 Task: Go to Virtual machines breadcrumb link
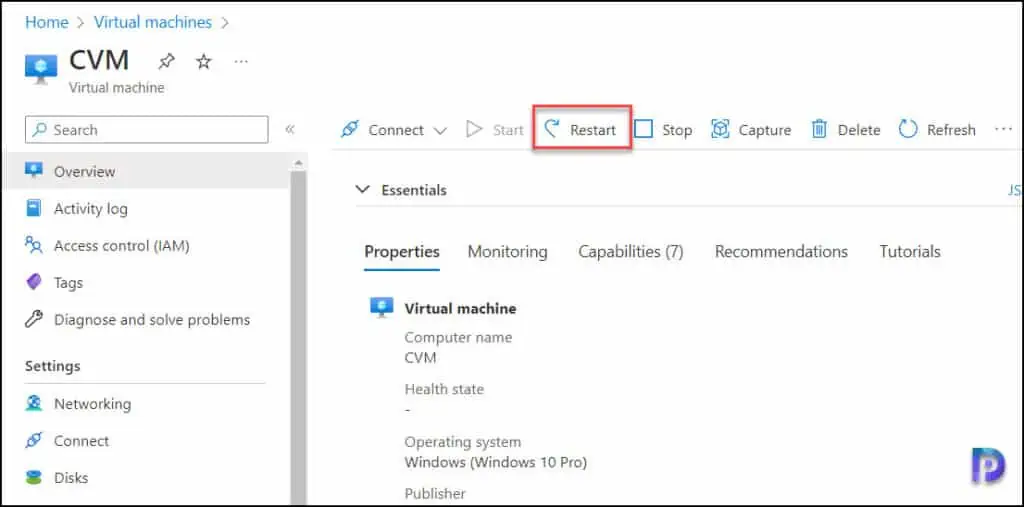pyautogui.click(x=153, y=22)
